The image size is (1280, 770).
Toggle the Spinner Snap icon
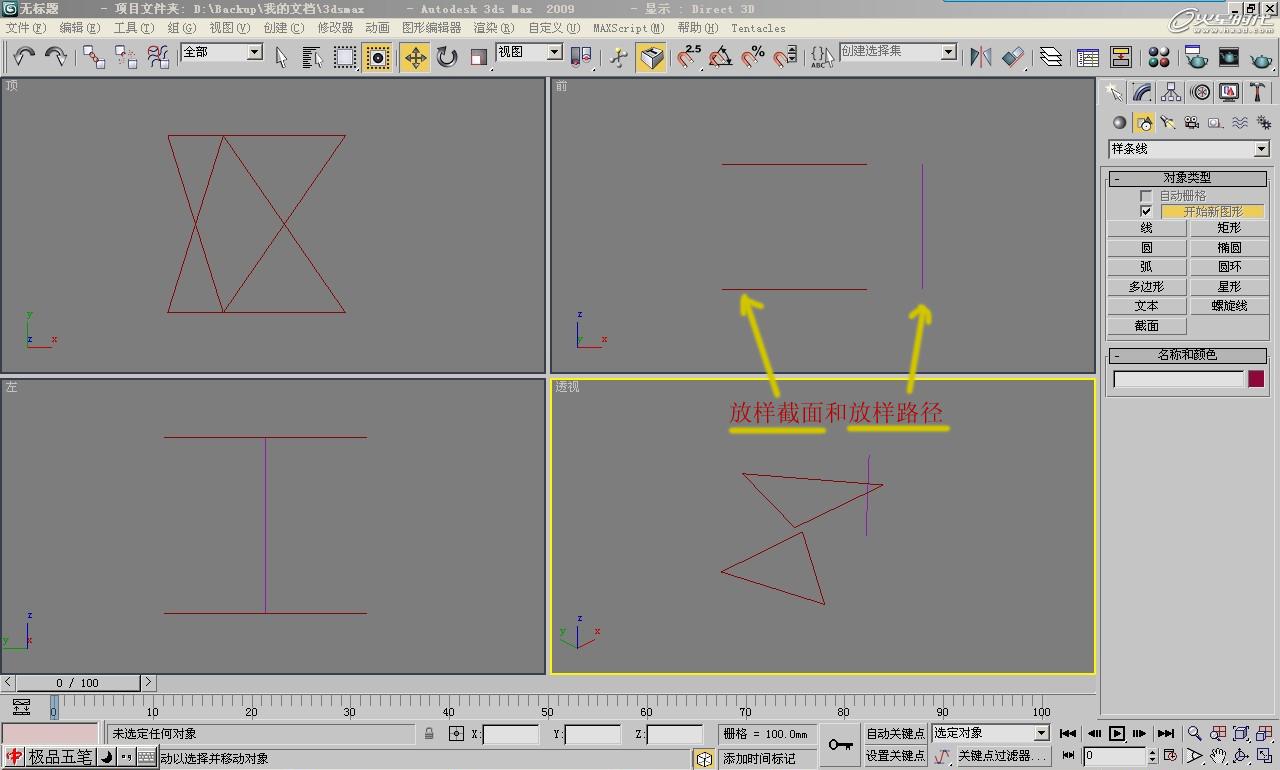[785, 57]
